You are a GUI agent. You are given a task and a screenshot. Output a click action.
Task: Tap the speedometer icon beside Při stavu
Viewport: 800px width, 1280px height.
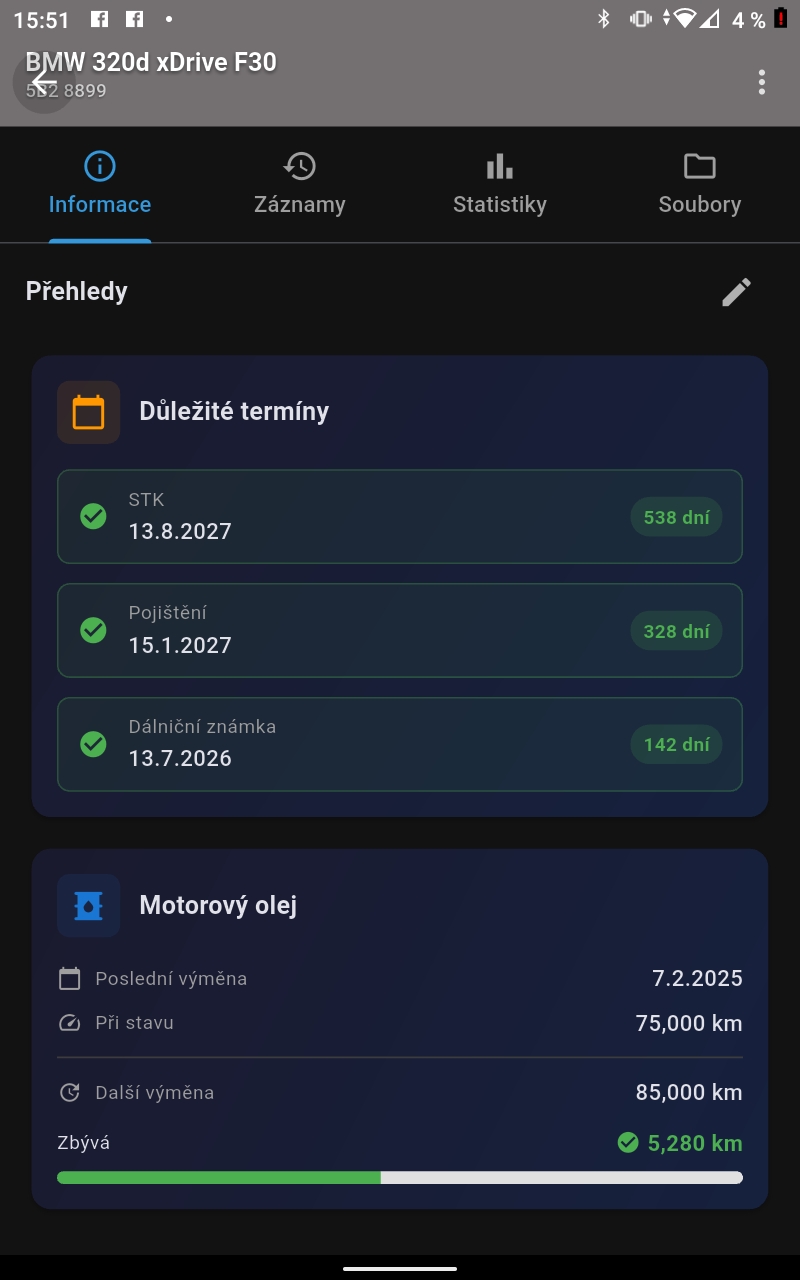click(x=69, y=1023)
